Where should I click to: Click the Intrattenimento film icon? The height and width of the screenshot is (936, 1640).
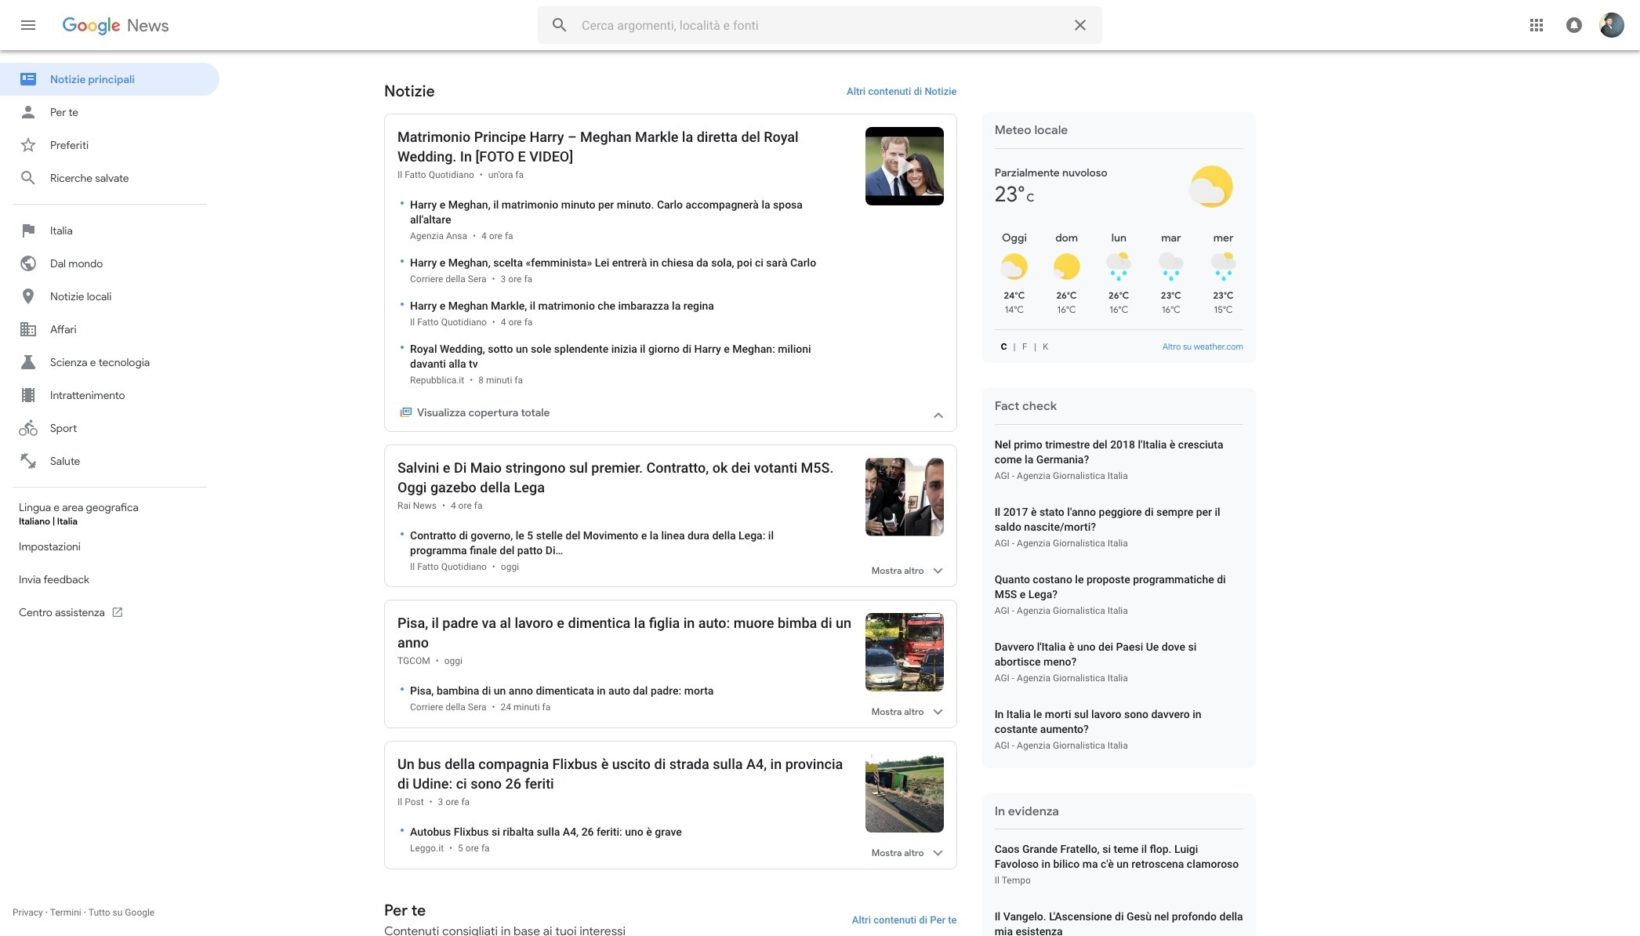pyautogui.click(x=28, y=396)
